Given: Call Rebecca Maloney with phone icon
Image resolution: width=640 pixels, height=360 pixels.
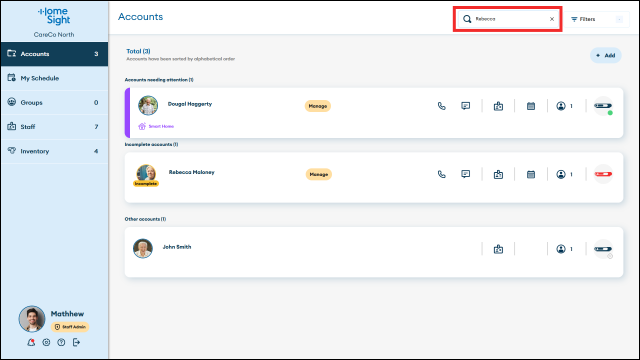Looking at the screenshot, I should click(442, 174).
